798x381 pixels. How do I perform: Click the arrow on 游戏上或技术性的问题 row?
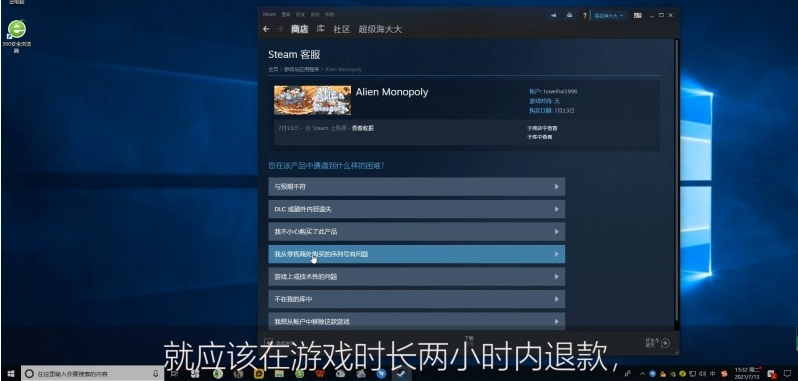tap(556, 277)
